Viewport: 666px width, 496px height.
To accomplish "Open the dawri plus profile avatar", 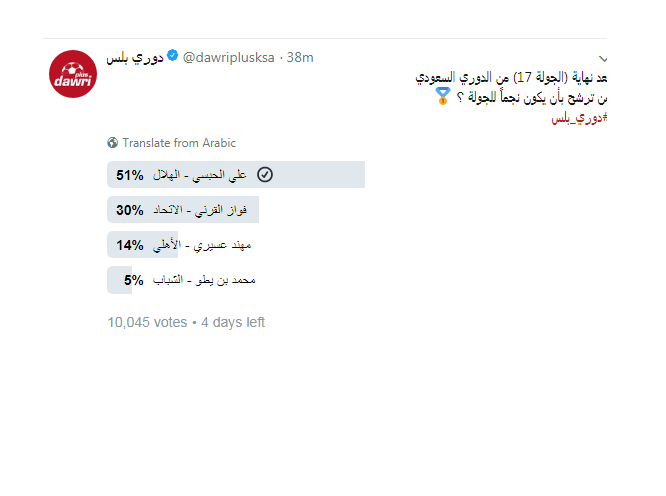I will 73,74.
